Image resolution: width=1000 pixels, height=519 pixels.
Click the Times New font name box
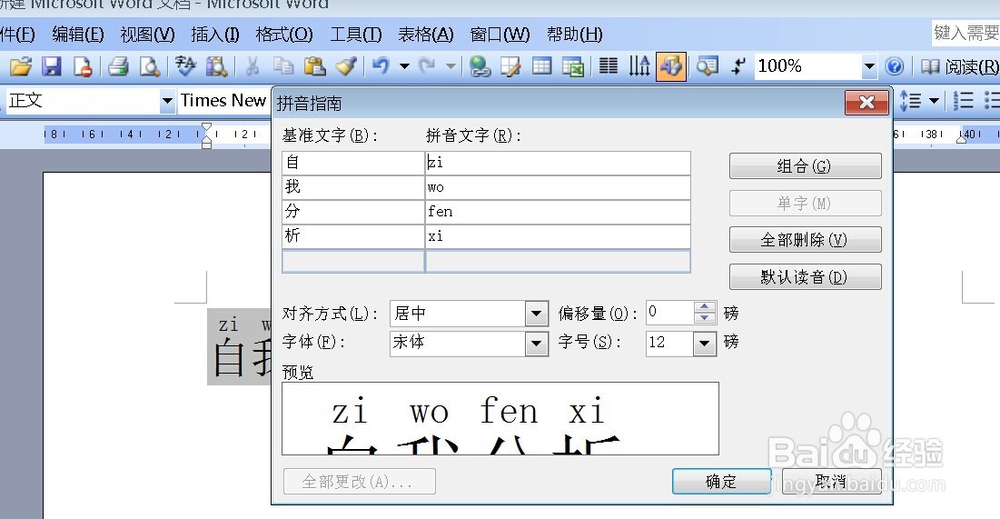coord(224,101)
